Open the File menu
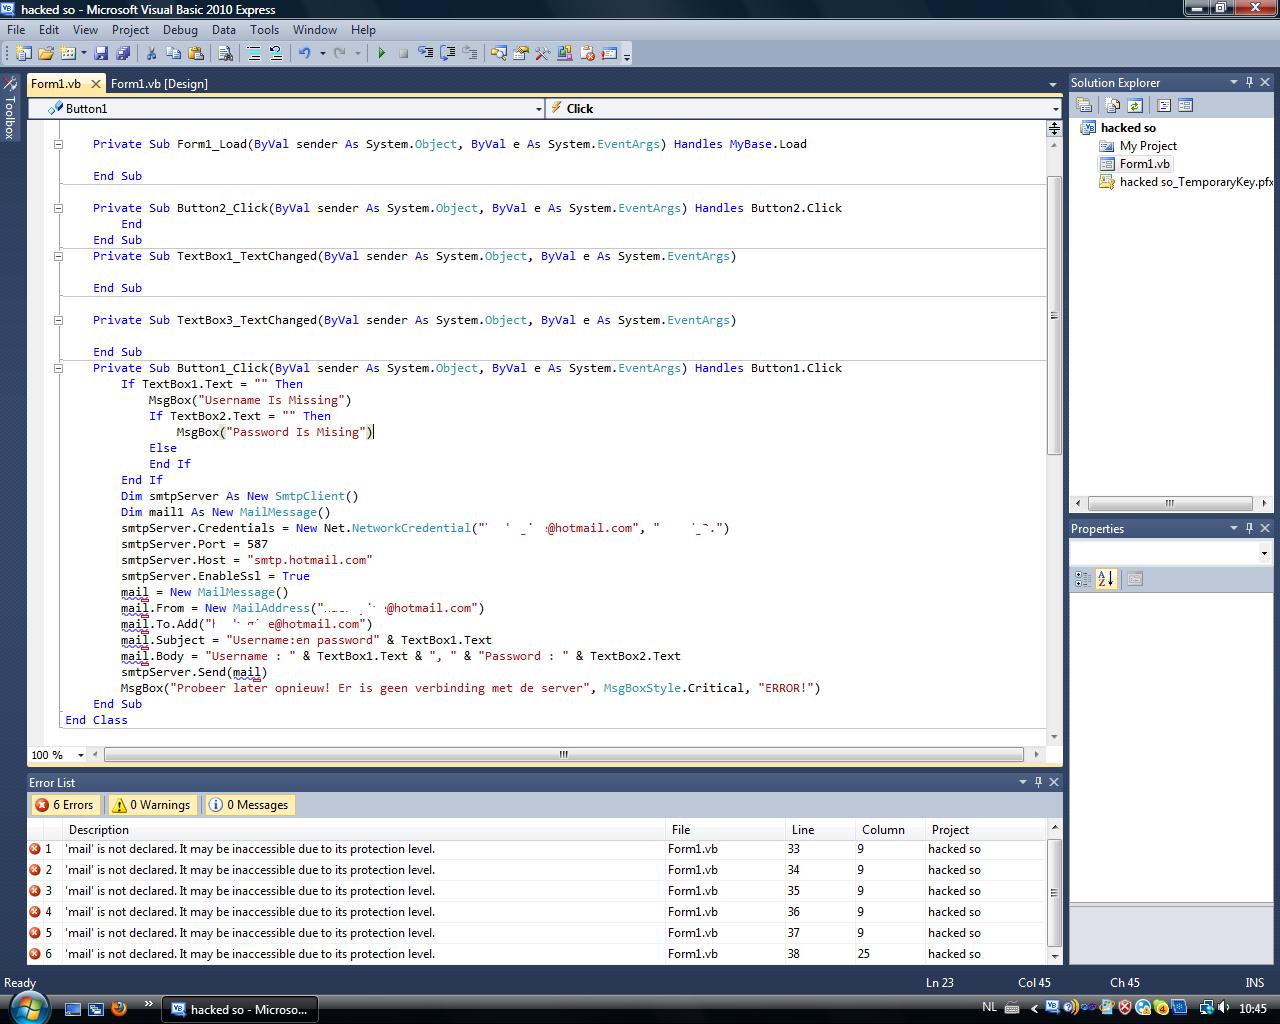The width and height of the screenshot is (1280, 1024). [16, 30]
